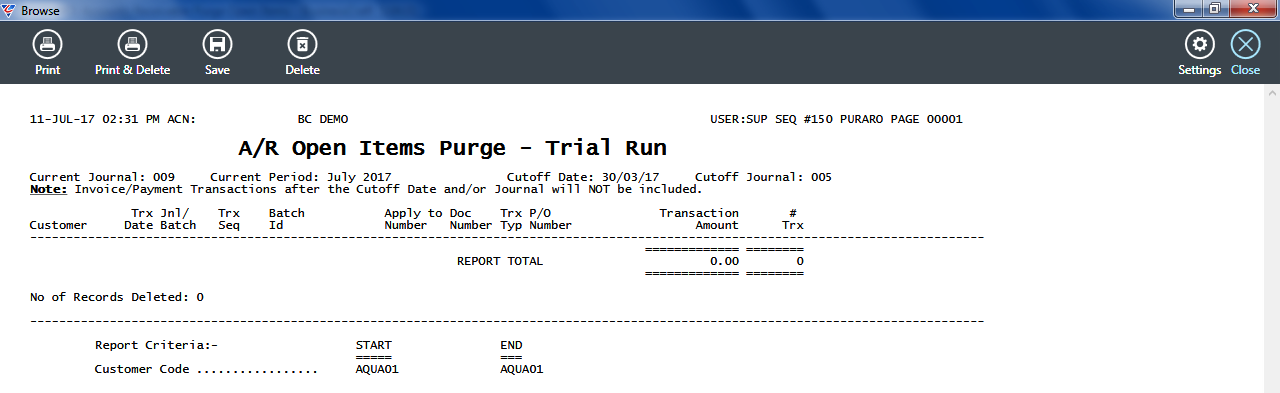
Task: Print the trial run report
Action: point(47,53)
